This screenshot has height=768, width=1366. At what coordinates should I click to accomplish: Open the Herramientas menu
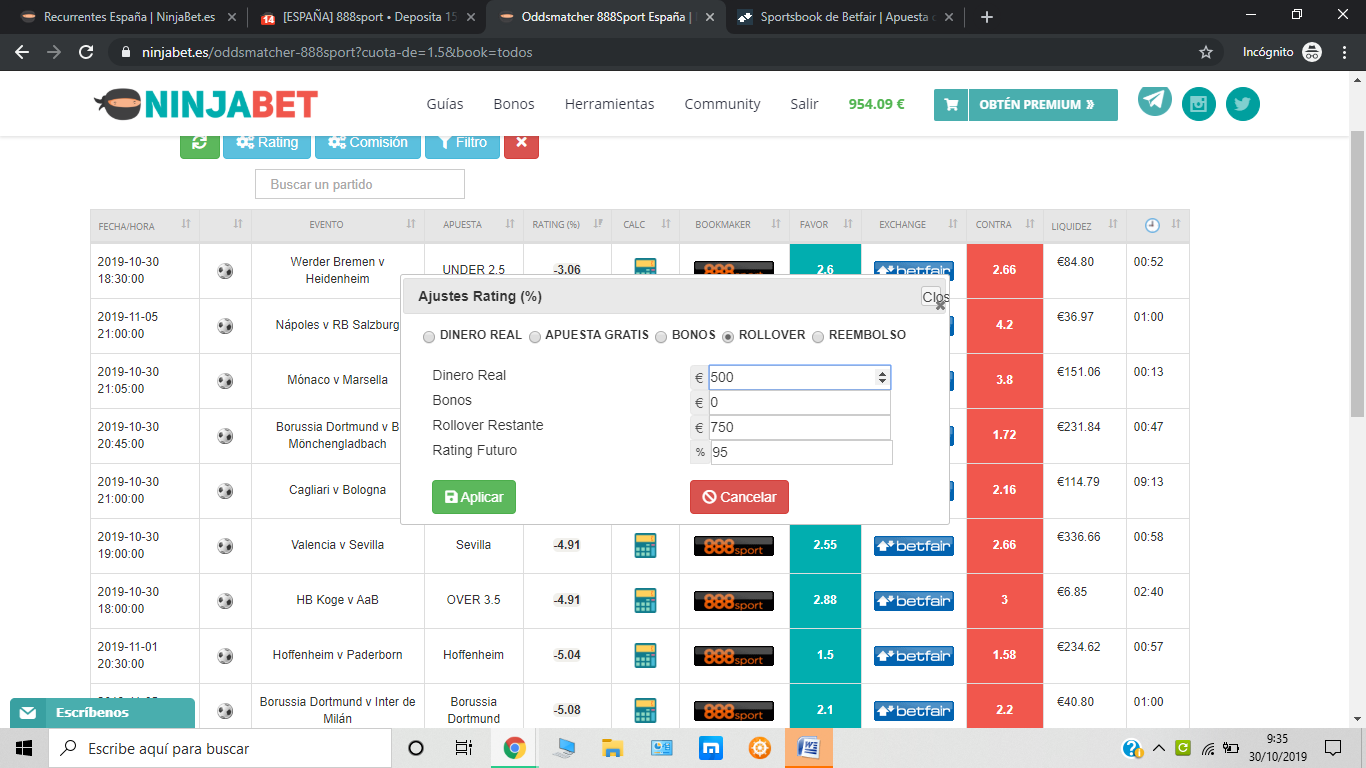[609, 104]
